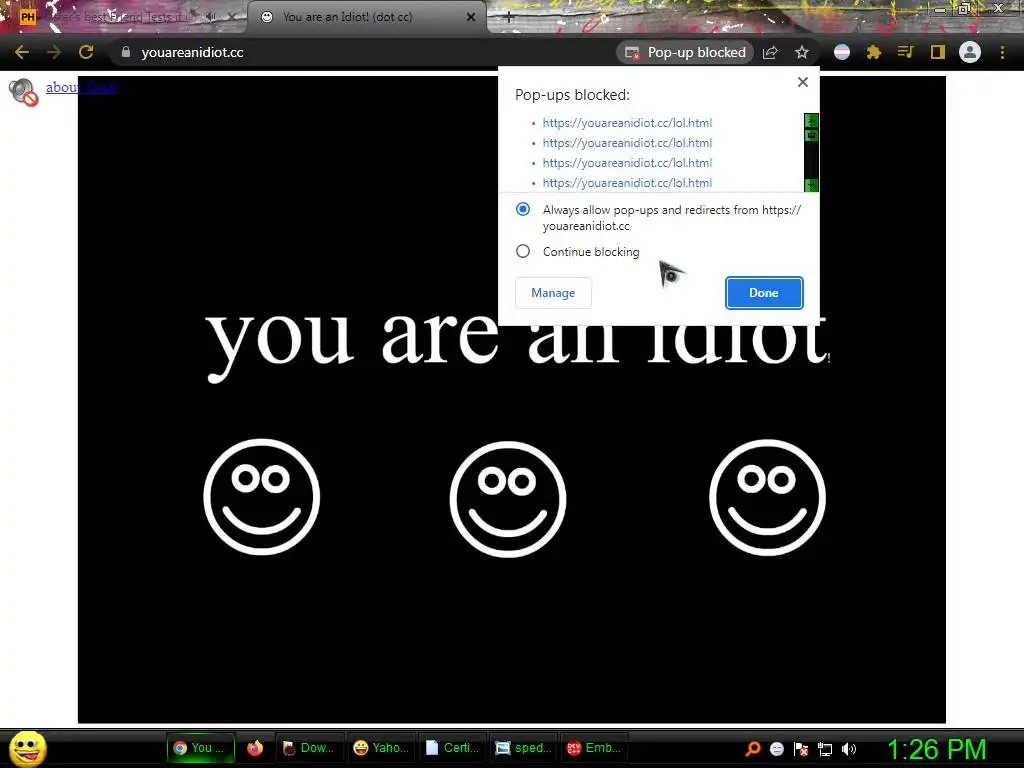This screenshot has width=1024, height=768.
Task: Click the Pop-up blocked indicator
Action: [685, 52]
